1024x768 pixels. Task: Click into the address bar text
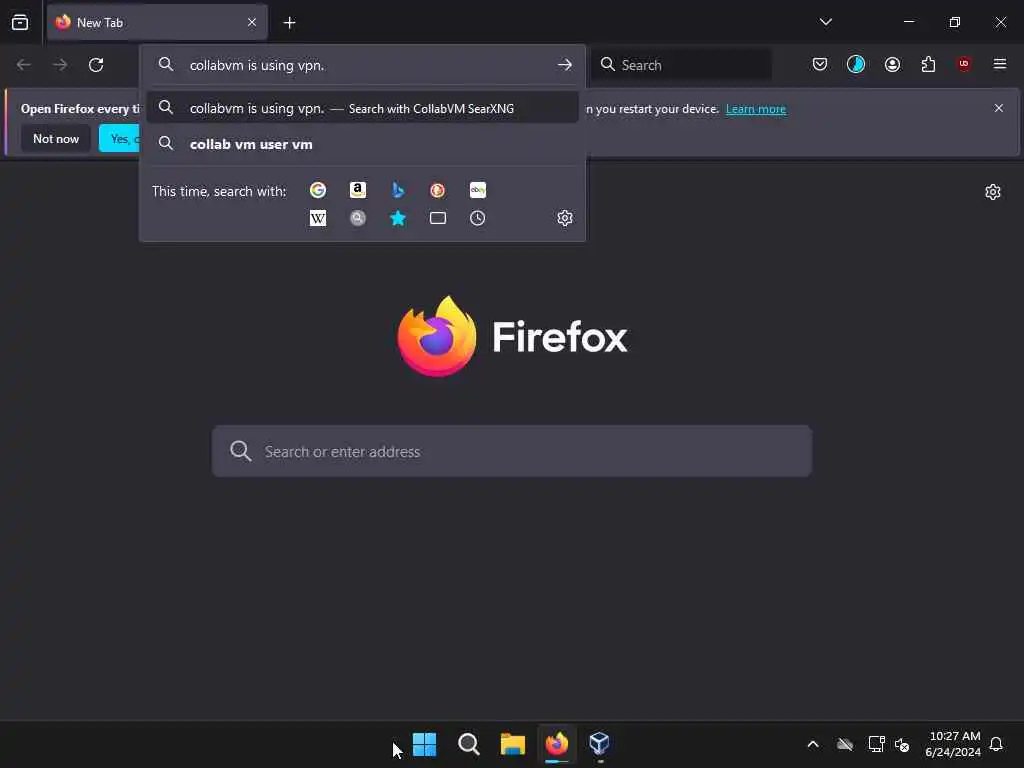(257, 65)
